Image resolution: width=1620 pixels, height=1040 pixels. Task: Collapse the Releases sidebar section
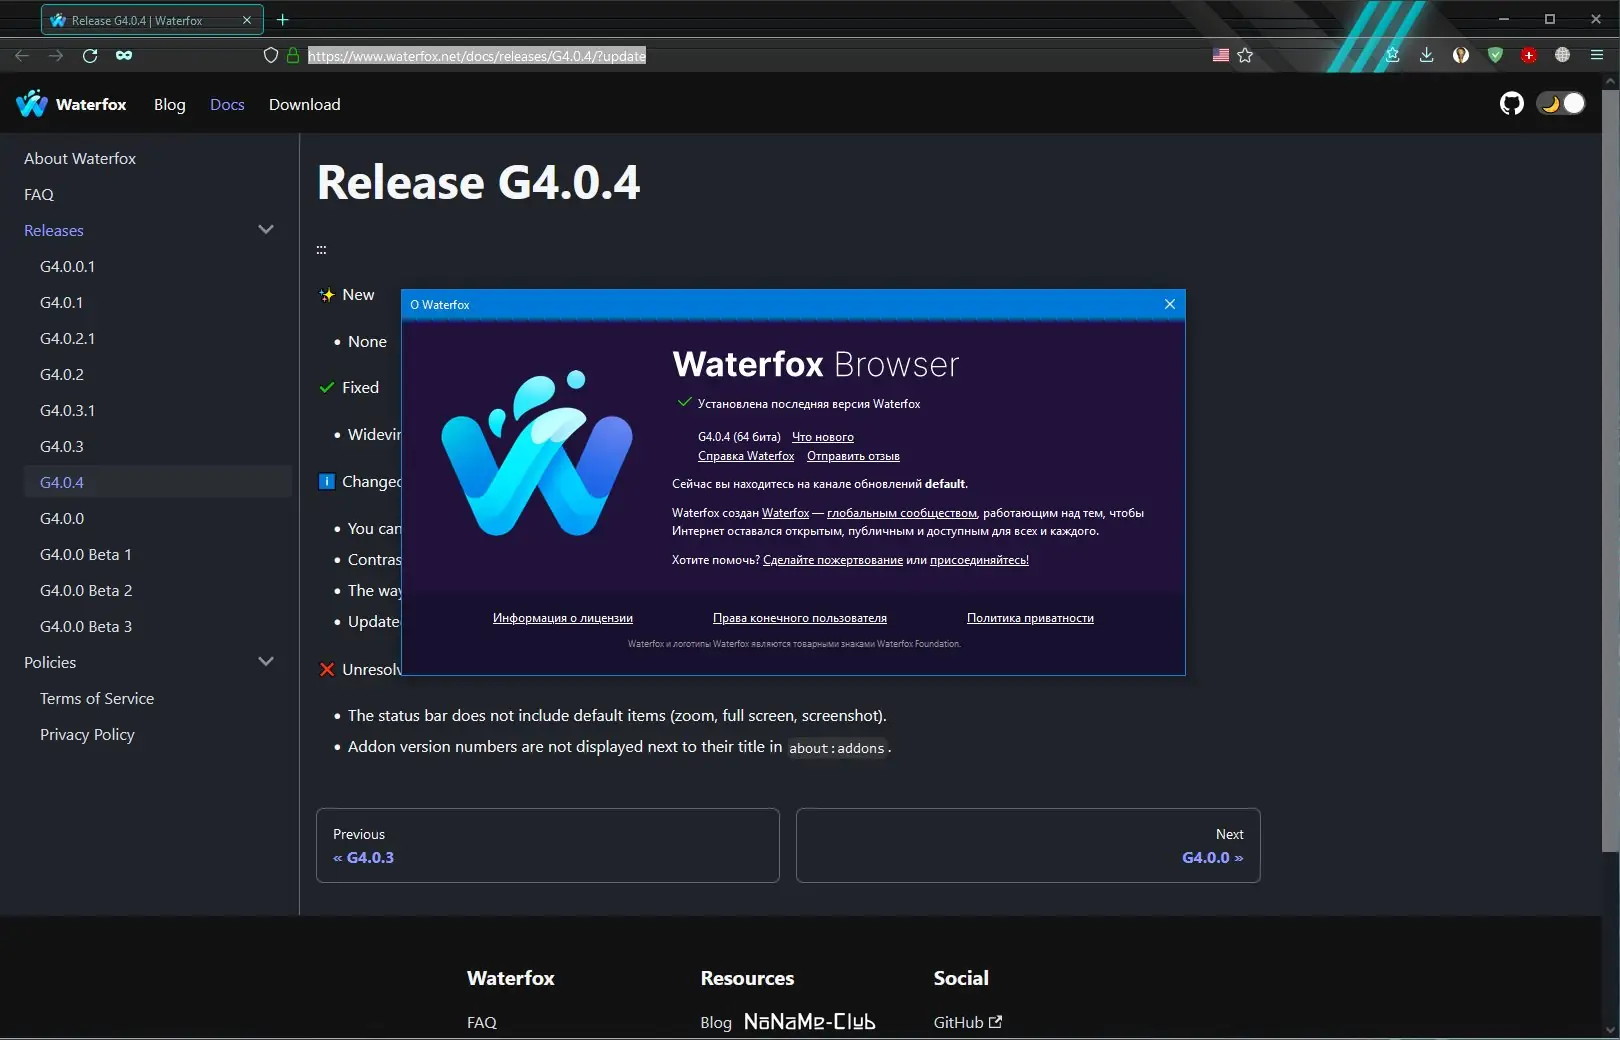(x=266, y=230)
